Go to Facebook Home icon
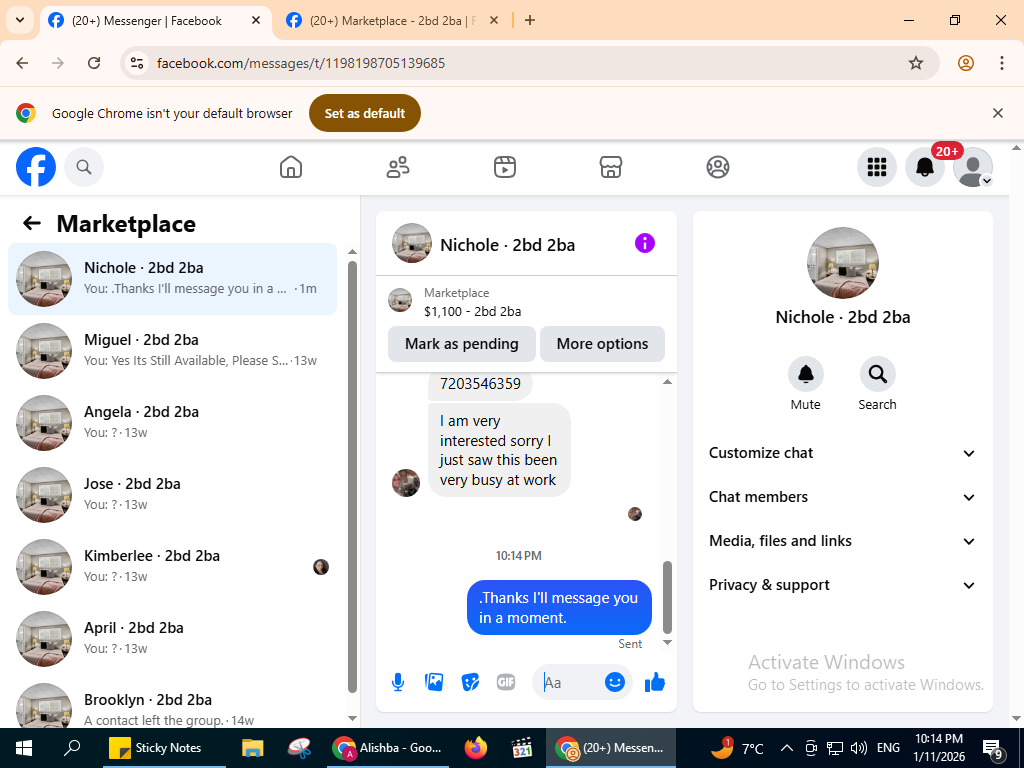 click(x=291, y=167)
